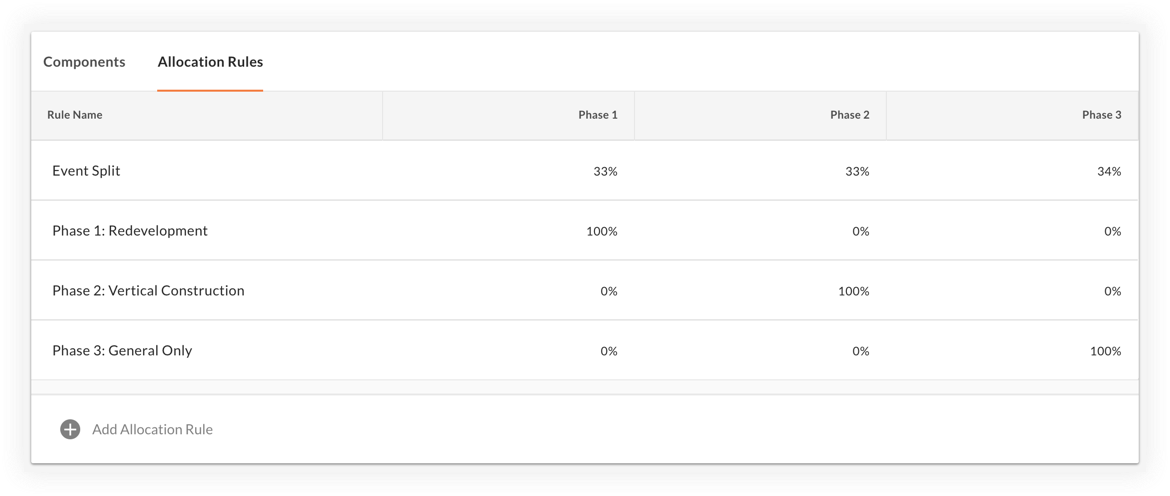
Task: Edit Phase 1: Redevelopment 100% cell
Action: click(x=601, y=232)
